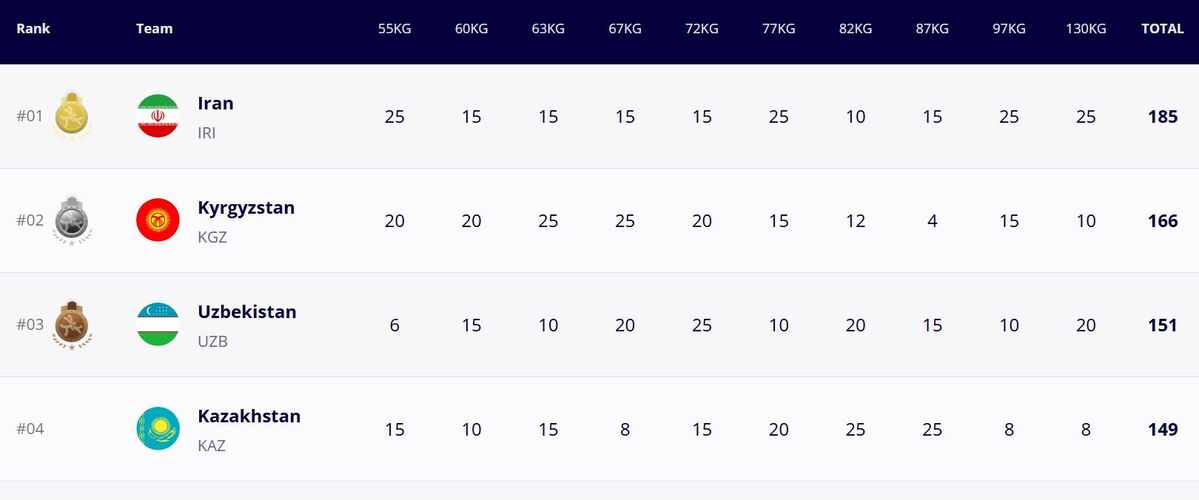Image resolution: width=1199 pixels, height=500 pixels.
Task: Select the Uzbekistan team name
Action: pyautogui.click(x=247, y=312)
